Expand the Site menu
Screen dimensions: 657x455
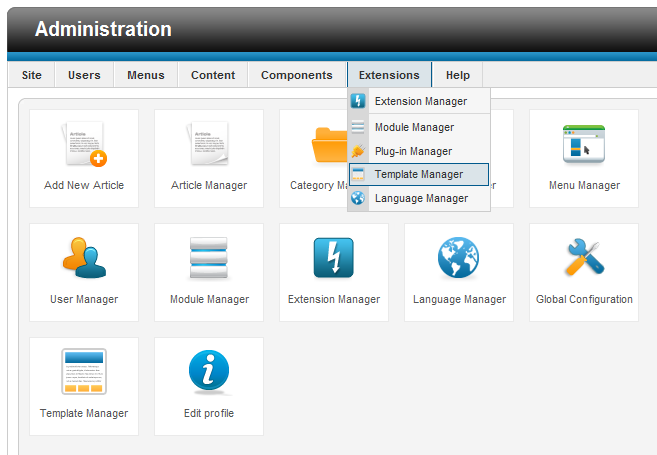(x=32, y=75)
